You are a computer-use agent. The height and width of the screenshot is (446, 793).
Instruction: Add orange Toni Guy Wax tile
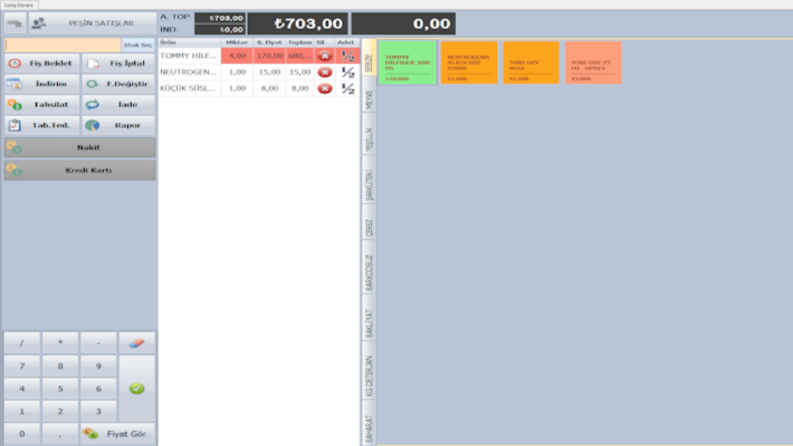(x=531, y=62)
